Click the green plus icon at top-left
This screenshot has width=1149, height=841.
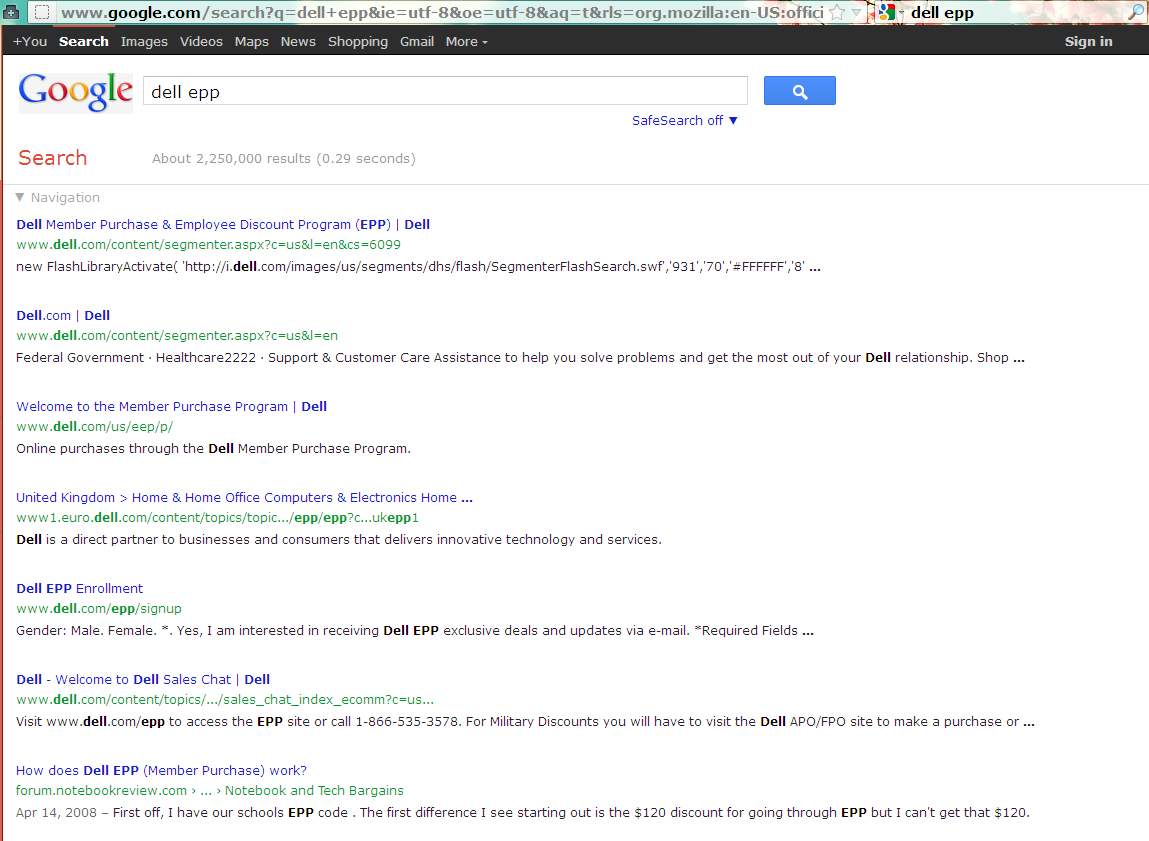pyautogui.click(x=11, y=13)
